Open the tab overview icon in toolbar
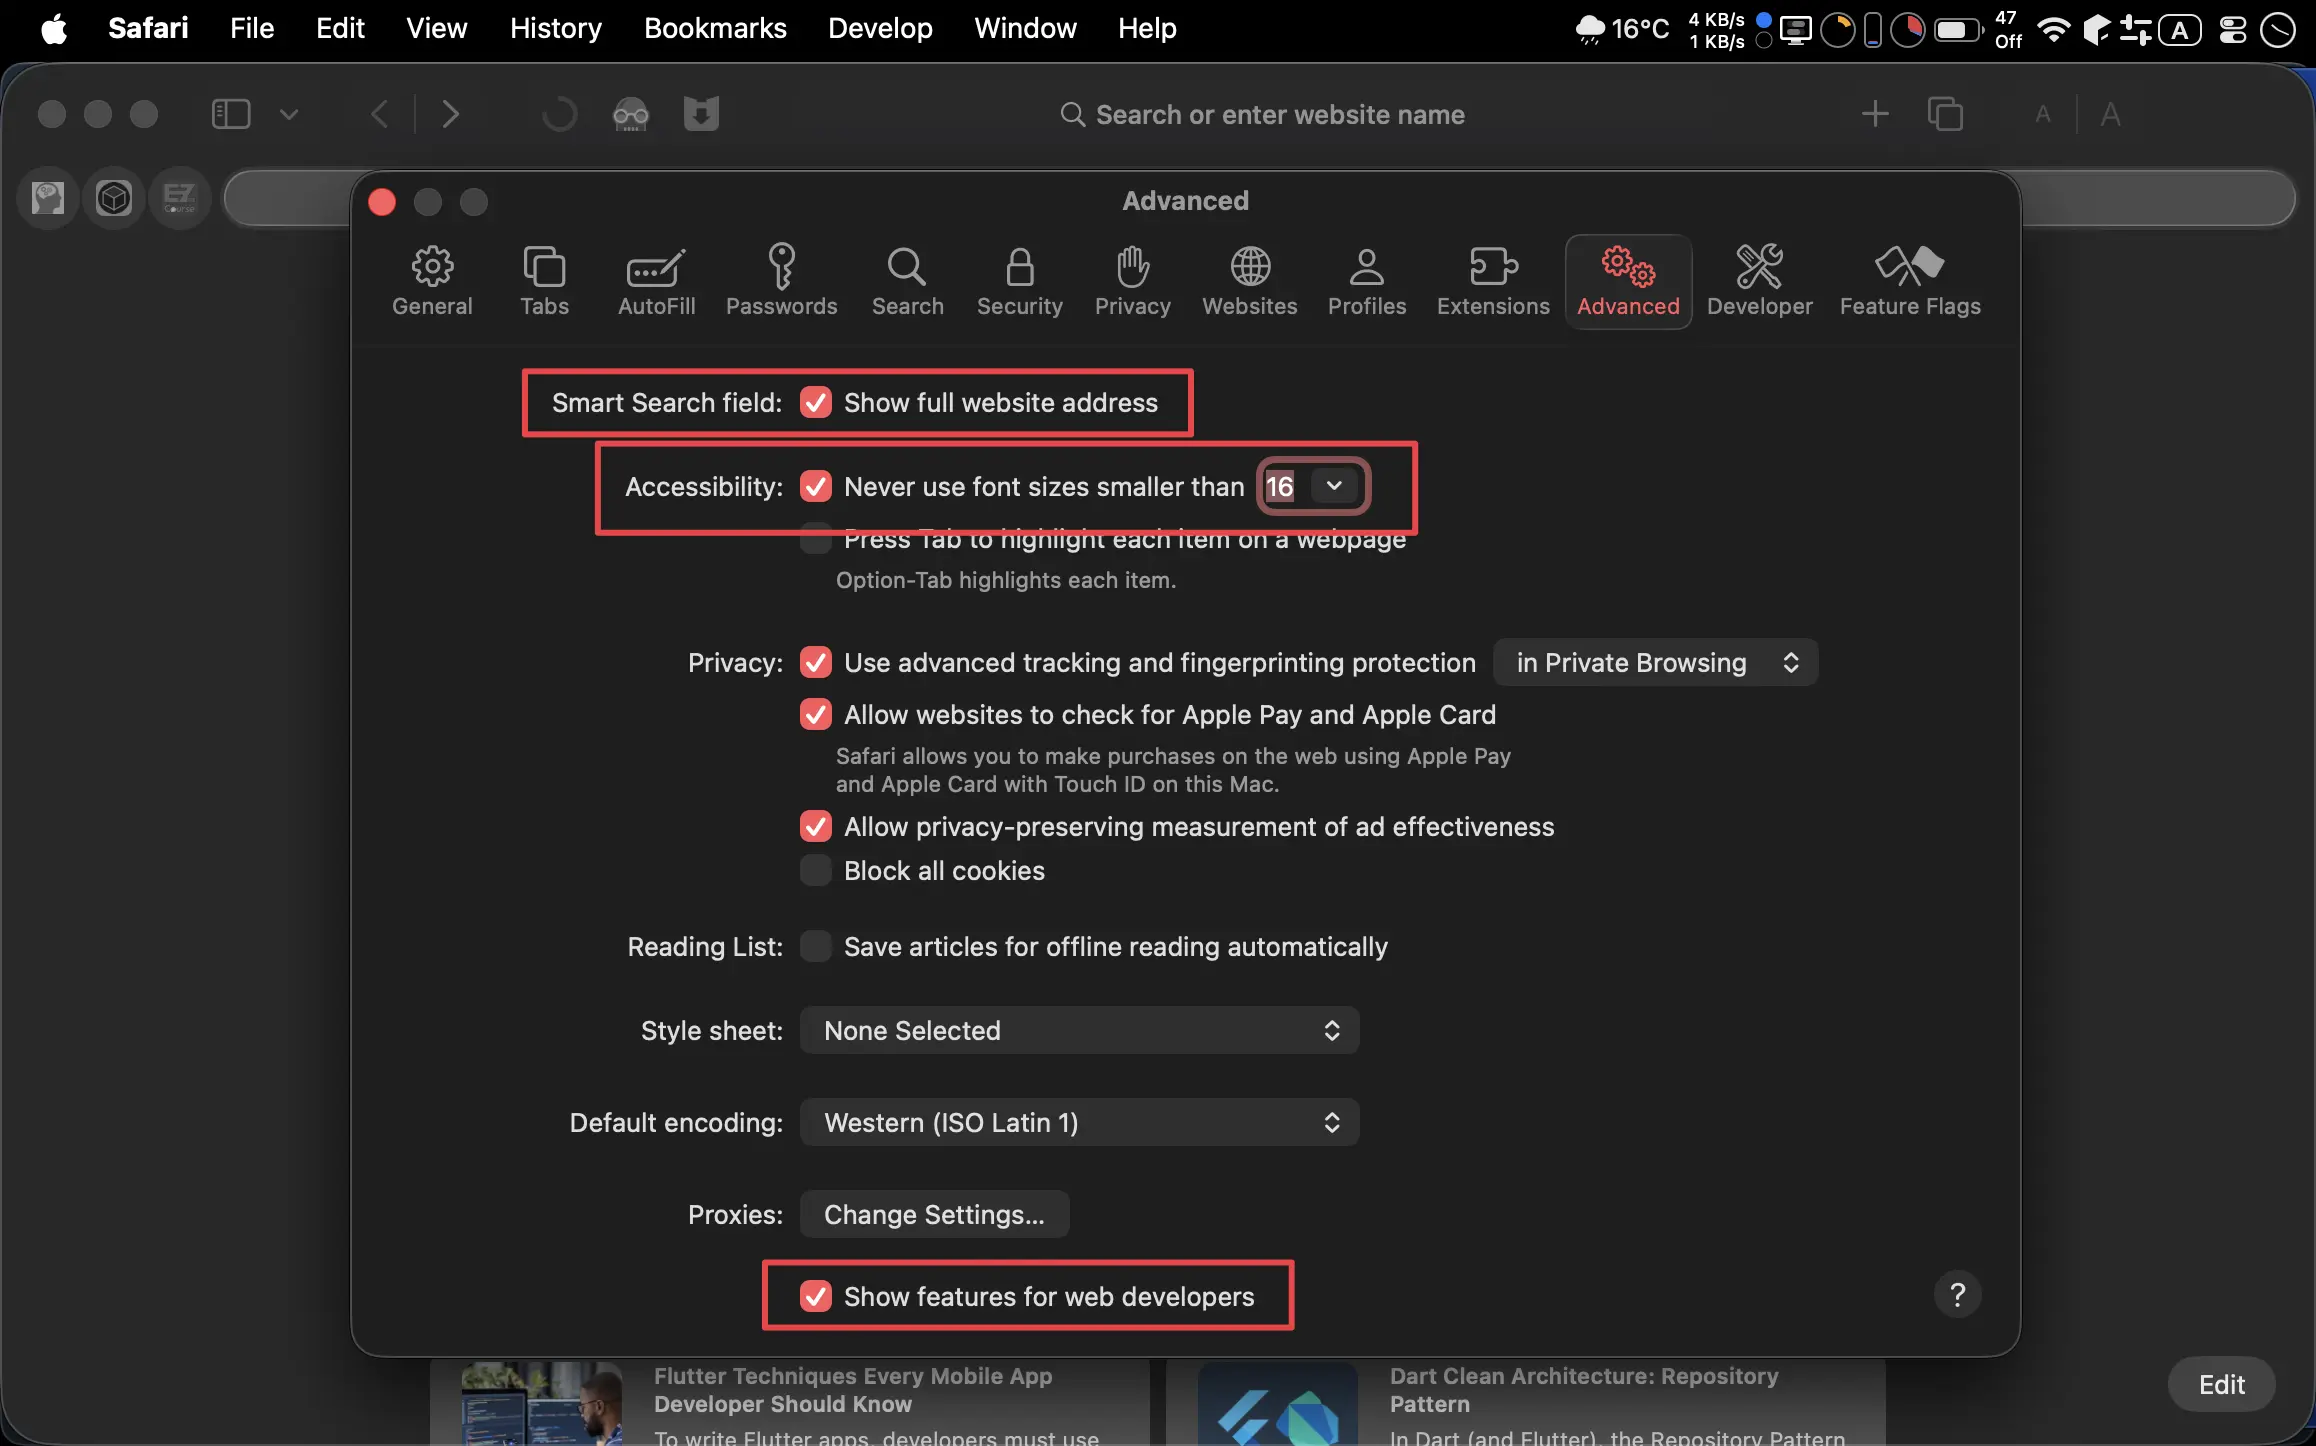The height and width of the screenshot is (1446, 2316). 1945,114
